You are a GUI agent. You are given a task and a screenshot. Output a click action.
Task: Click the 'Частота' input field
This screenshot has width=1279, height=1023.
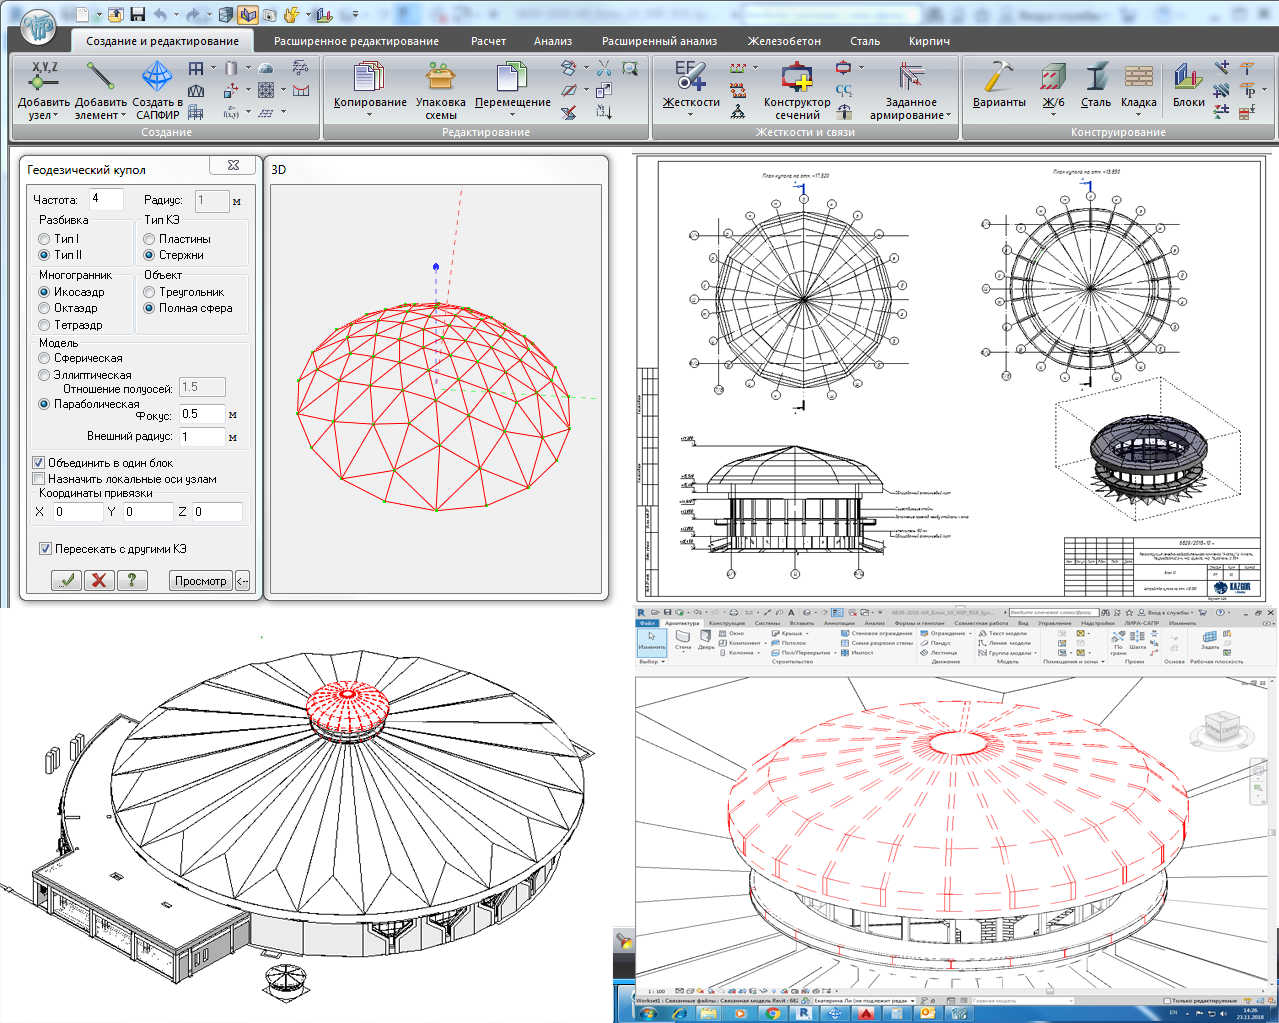[x=106, y=199]
